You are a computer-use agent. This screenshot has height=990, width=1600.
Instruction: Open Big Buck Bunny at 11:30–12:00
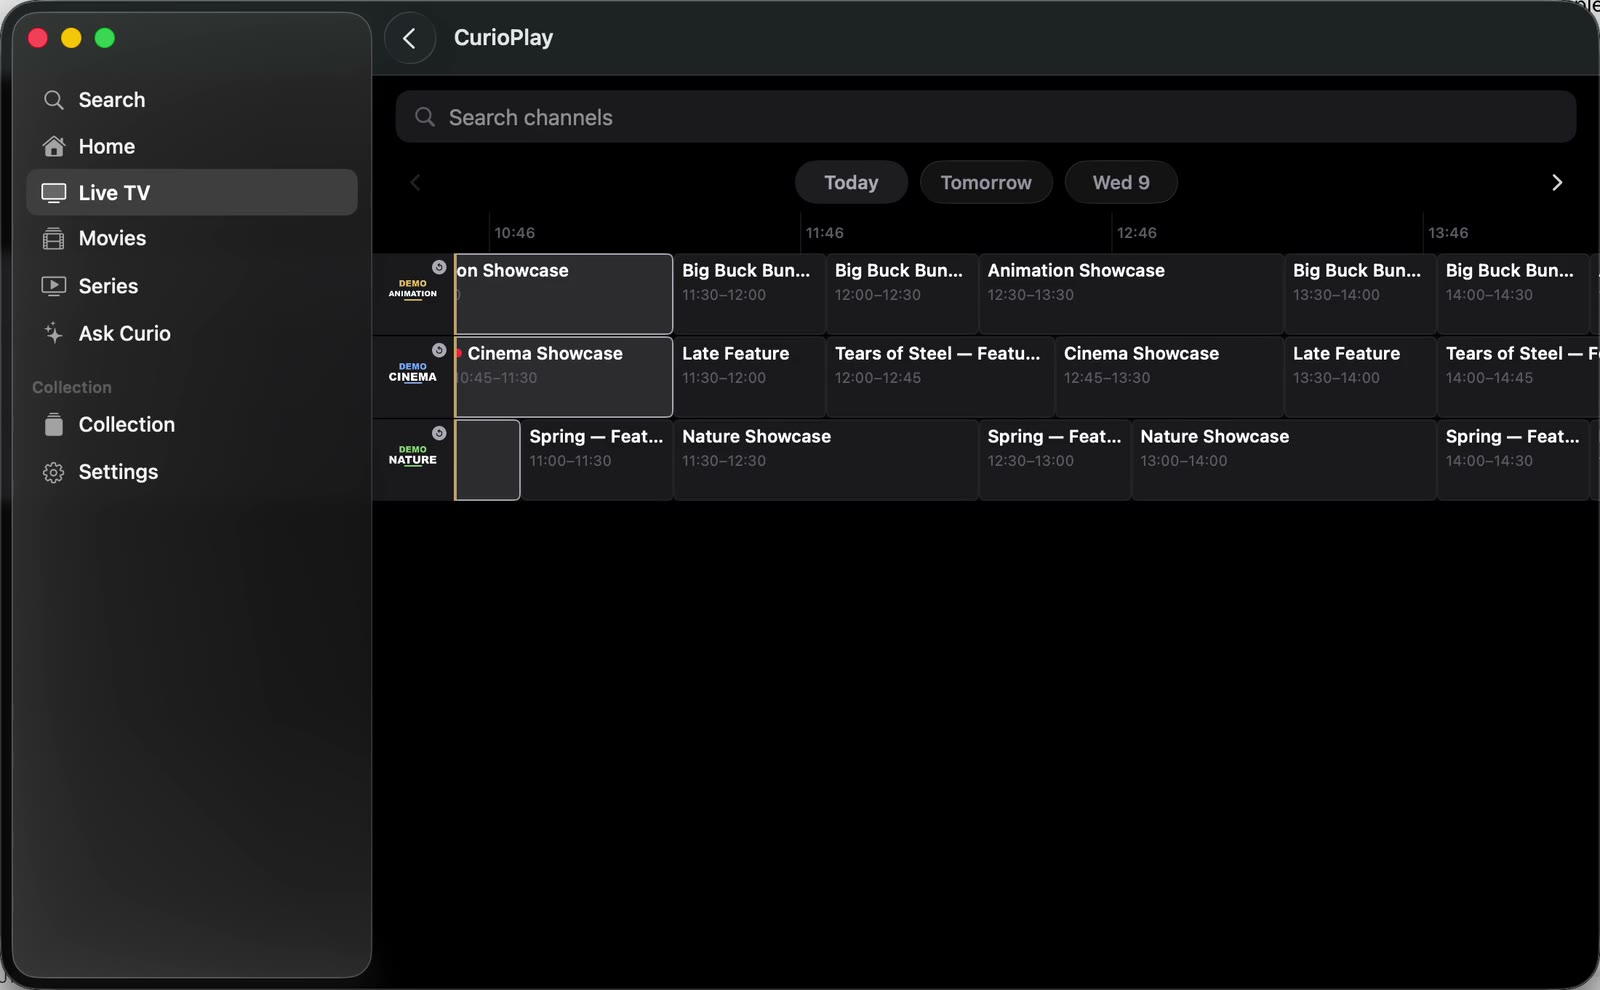tap(750, 294)
